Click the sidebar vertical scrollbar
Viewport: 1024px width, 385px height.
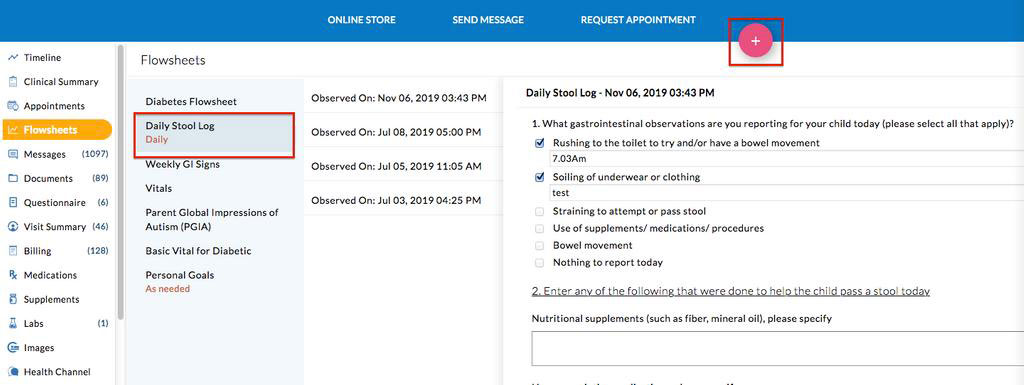coord(120,183)
